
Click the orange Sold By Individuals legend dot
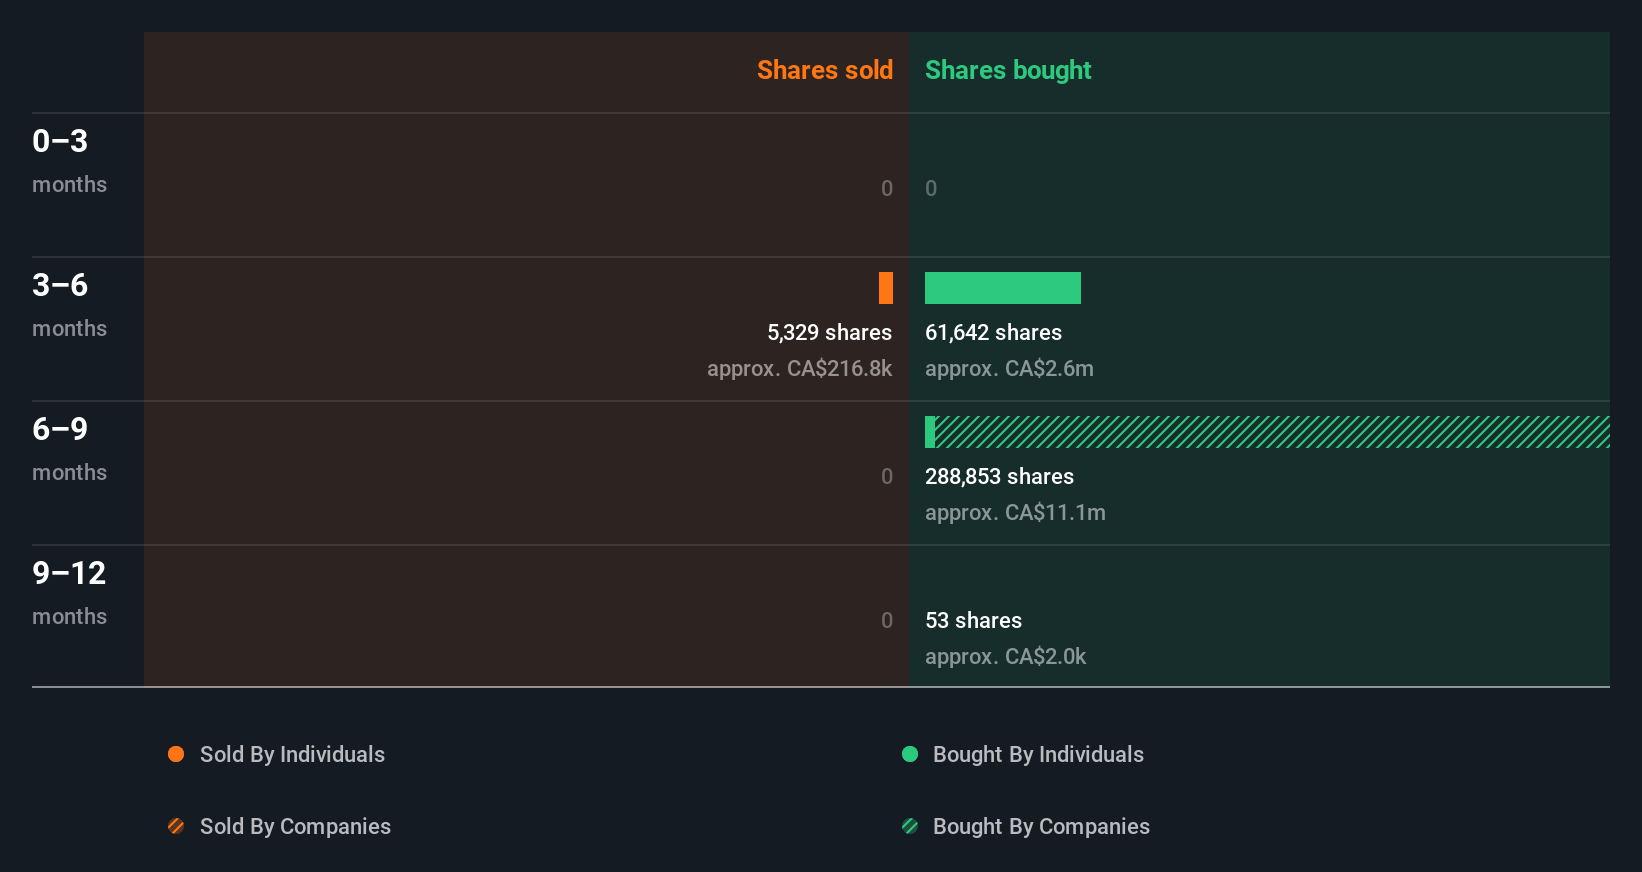176,754
